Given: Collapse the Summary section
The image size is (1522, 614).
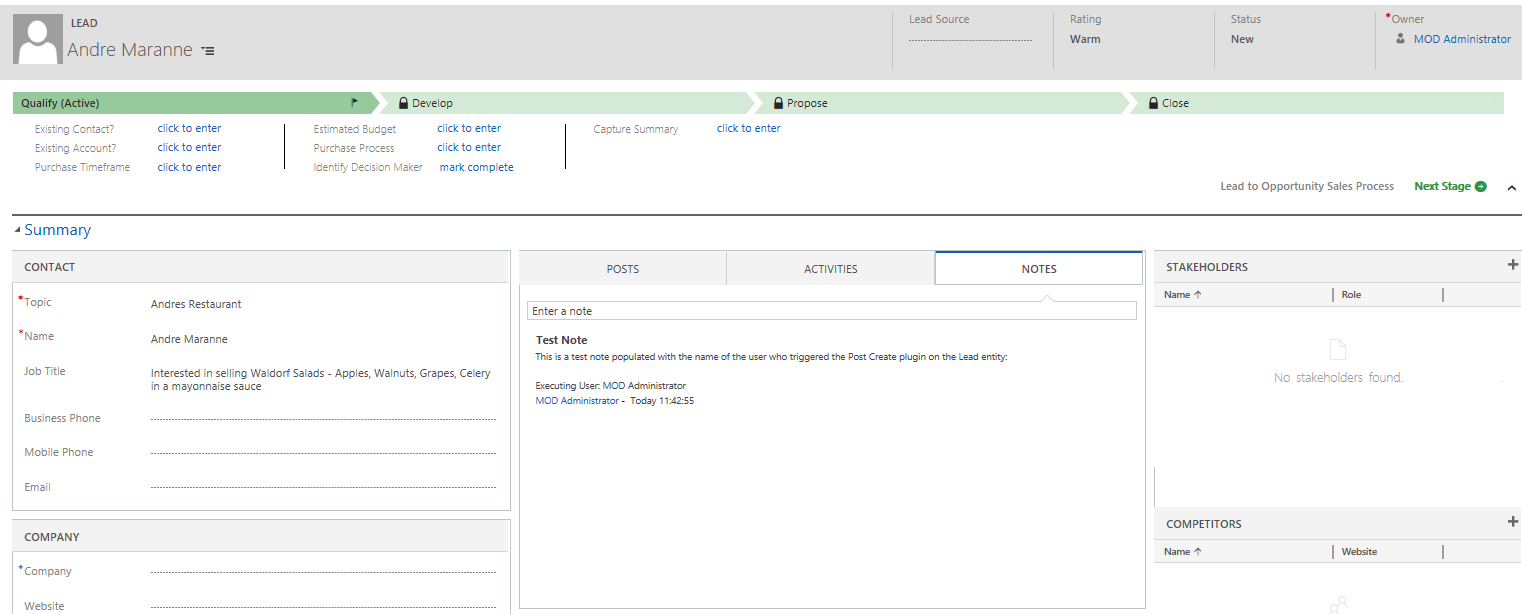Looking at the screenshot, I should tap(18, 231).
